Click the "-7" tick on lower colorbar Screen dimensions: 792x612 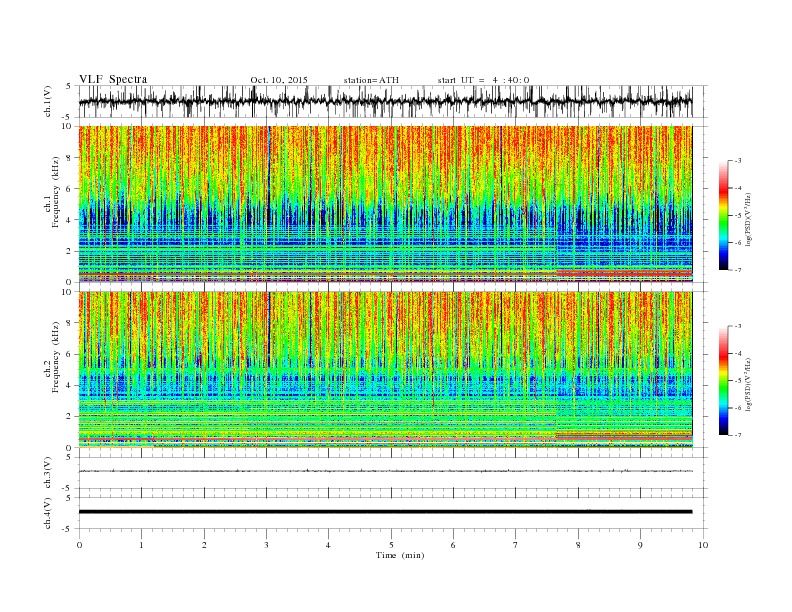737,435
